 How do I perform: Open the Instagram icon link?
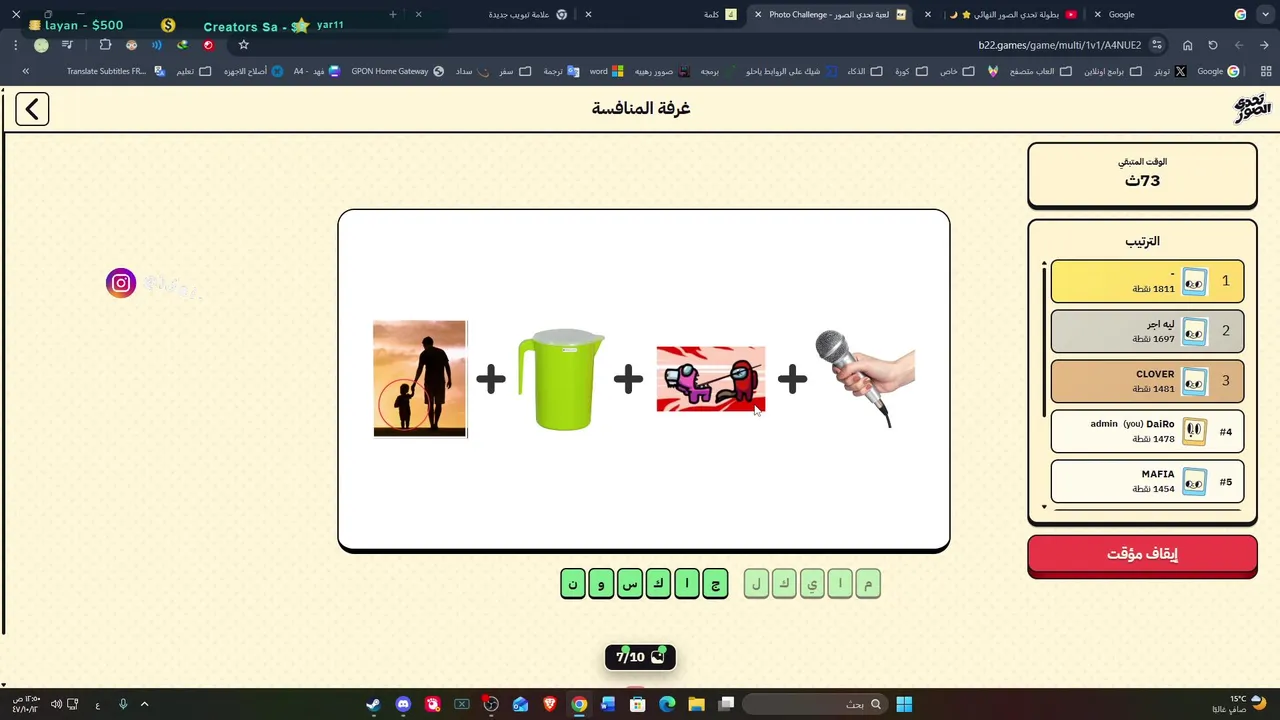121,283
